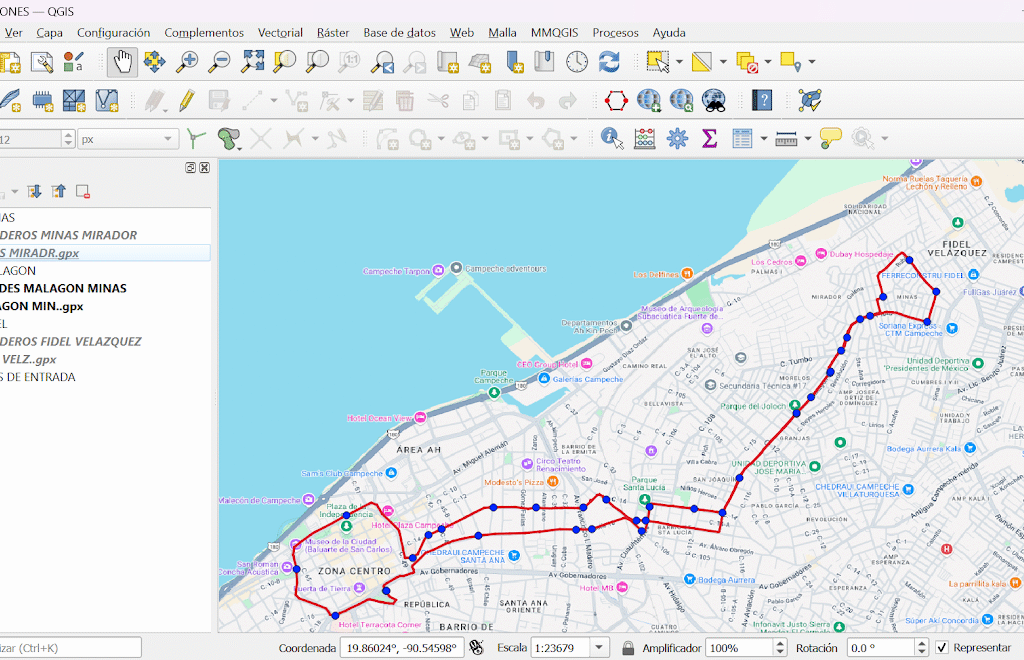Open the Field Calculator abacus icon

point(644,138)
